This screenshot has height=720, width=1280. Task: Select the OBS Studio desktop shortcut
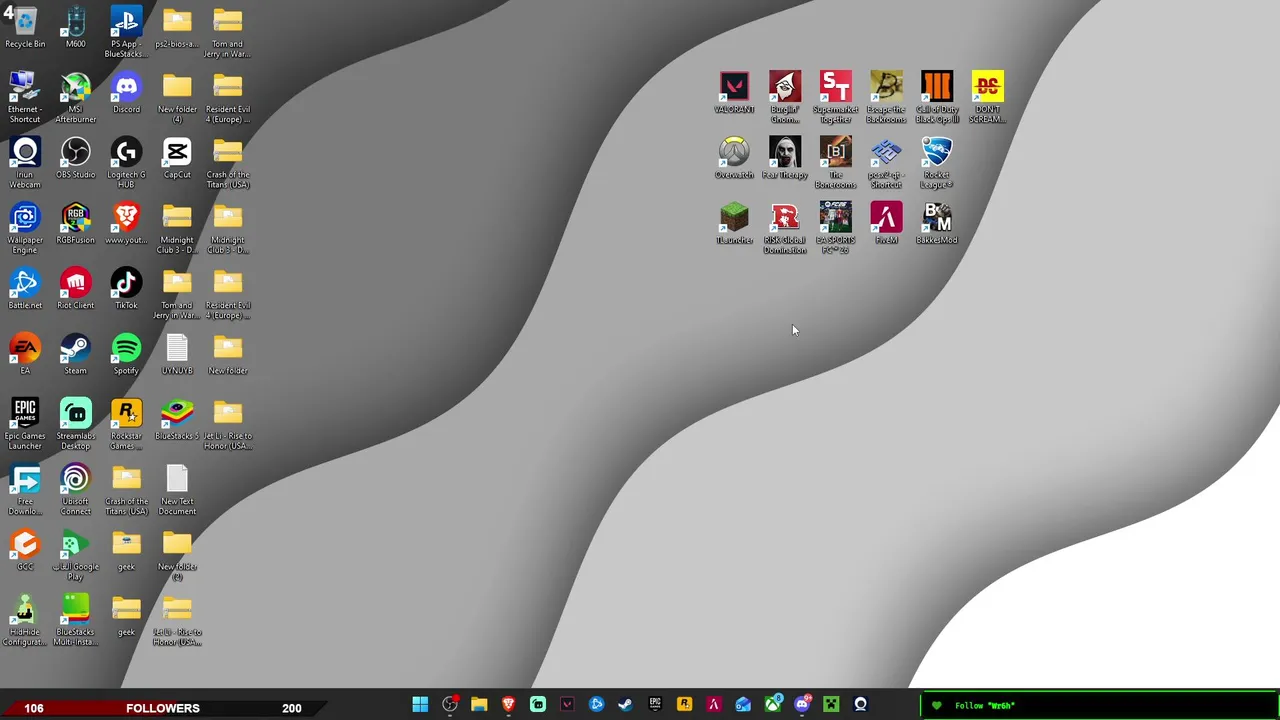tap(75, 158)
